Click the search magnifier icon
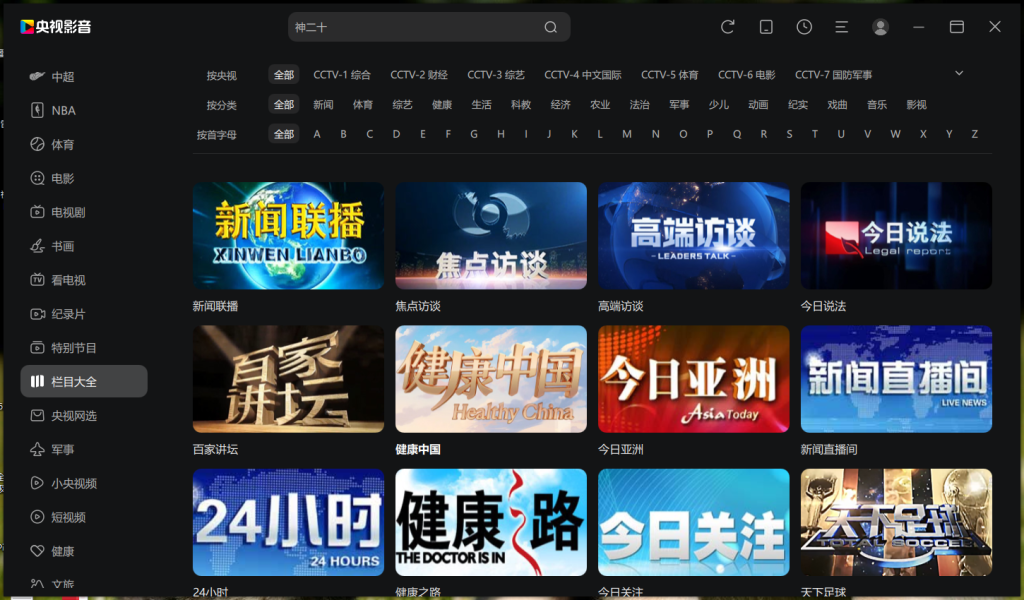This screenshot has height=600, width=1024. [x=550, y=27]
